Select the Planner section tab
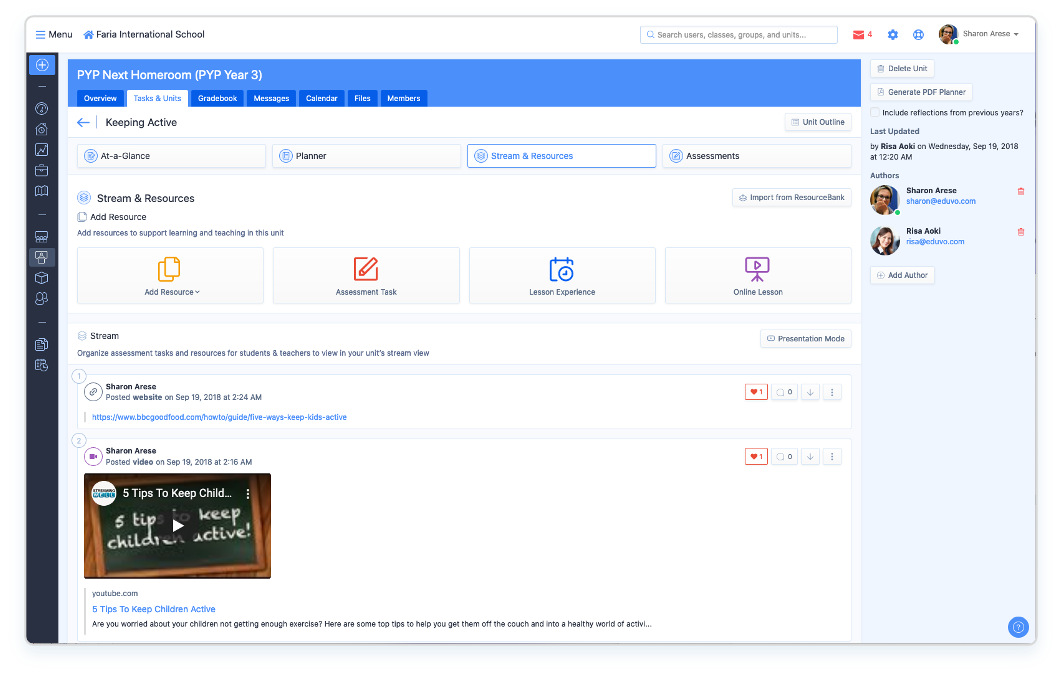This screenshot has width=1062, height=676. (366, 156)
